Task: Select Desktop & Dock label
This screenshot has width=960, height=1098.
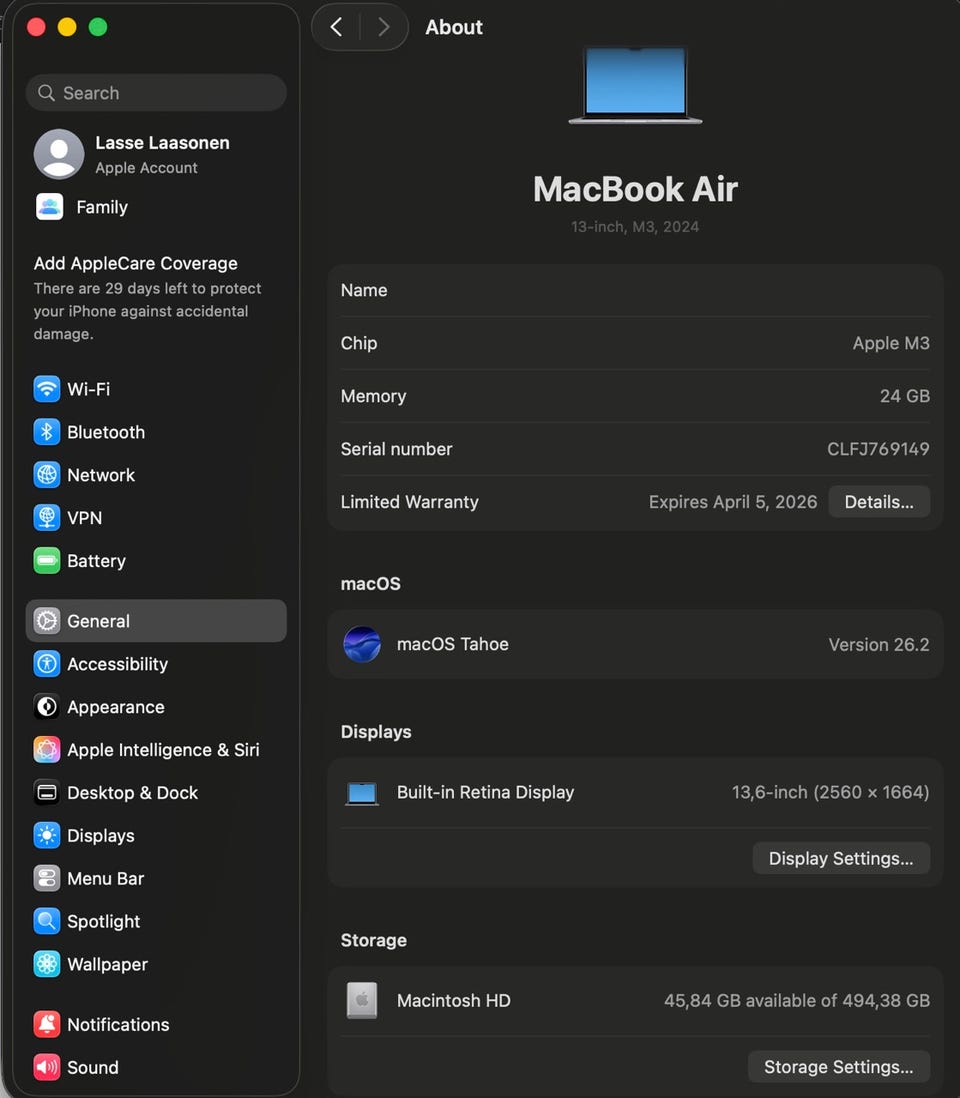Action: click(132, 793)
